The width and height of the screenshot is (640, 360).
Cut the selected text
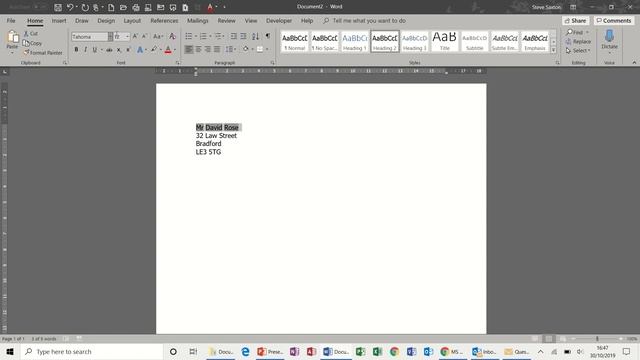pyautogui.click(x=31, y=33)
